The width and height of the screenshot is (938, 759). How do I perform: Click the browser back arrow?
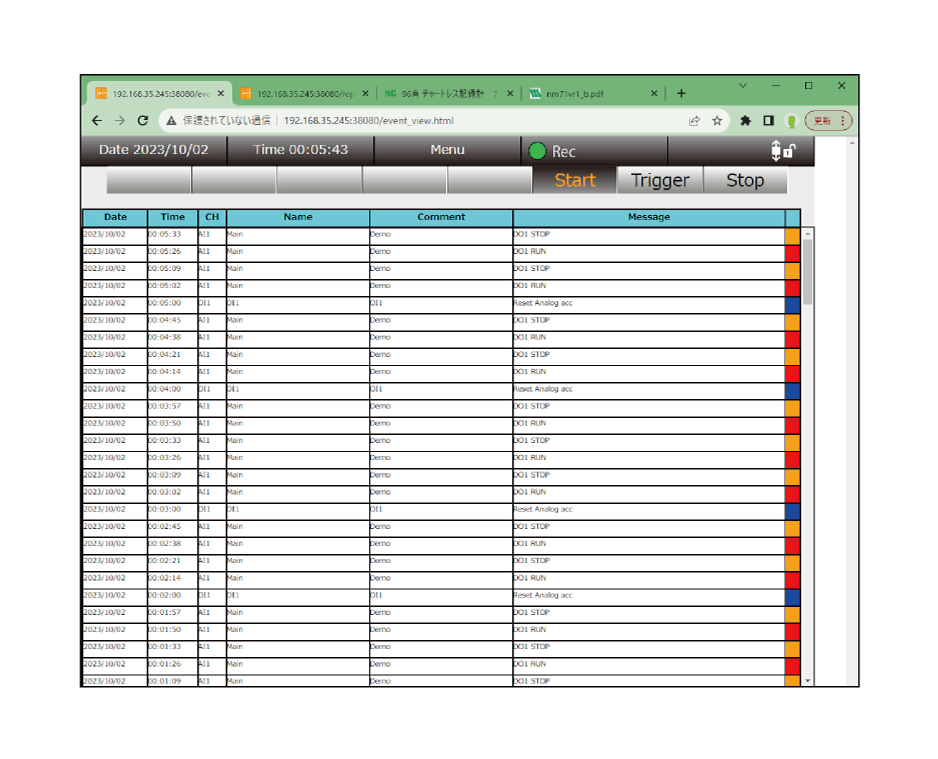(x=96, y=120)
